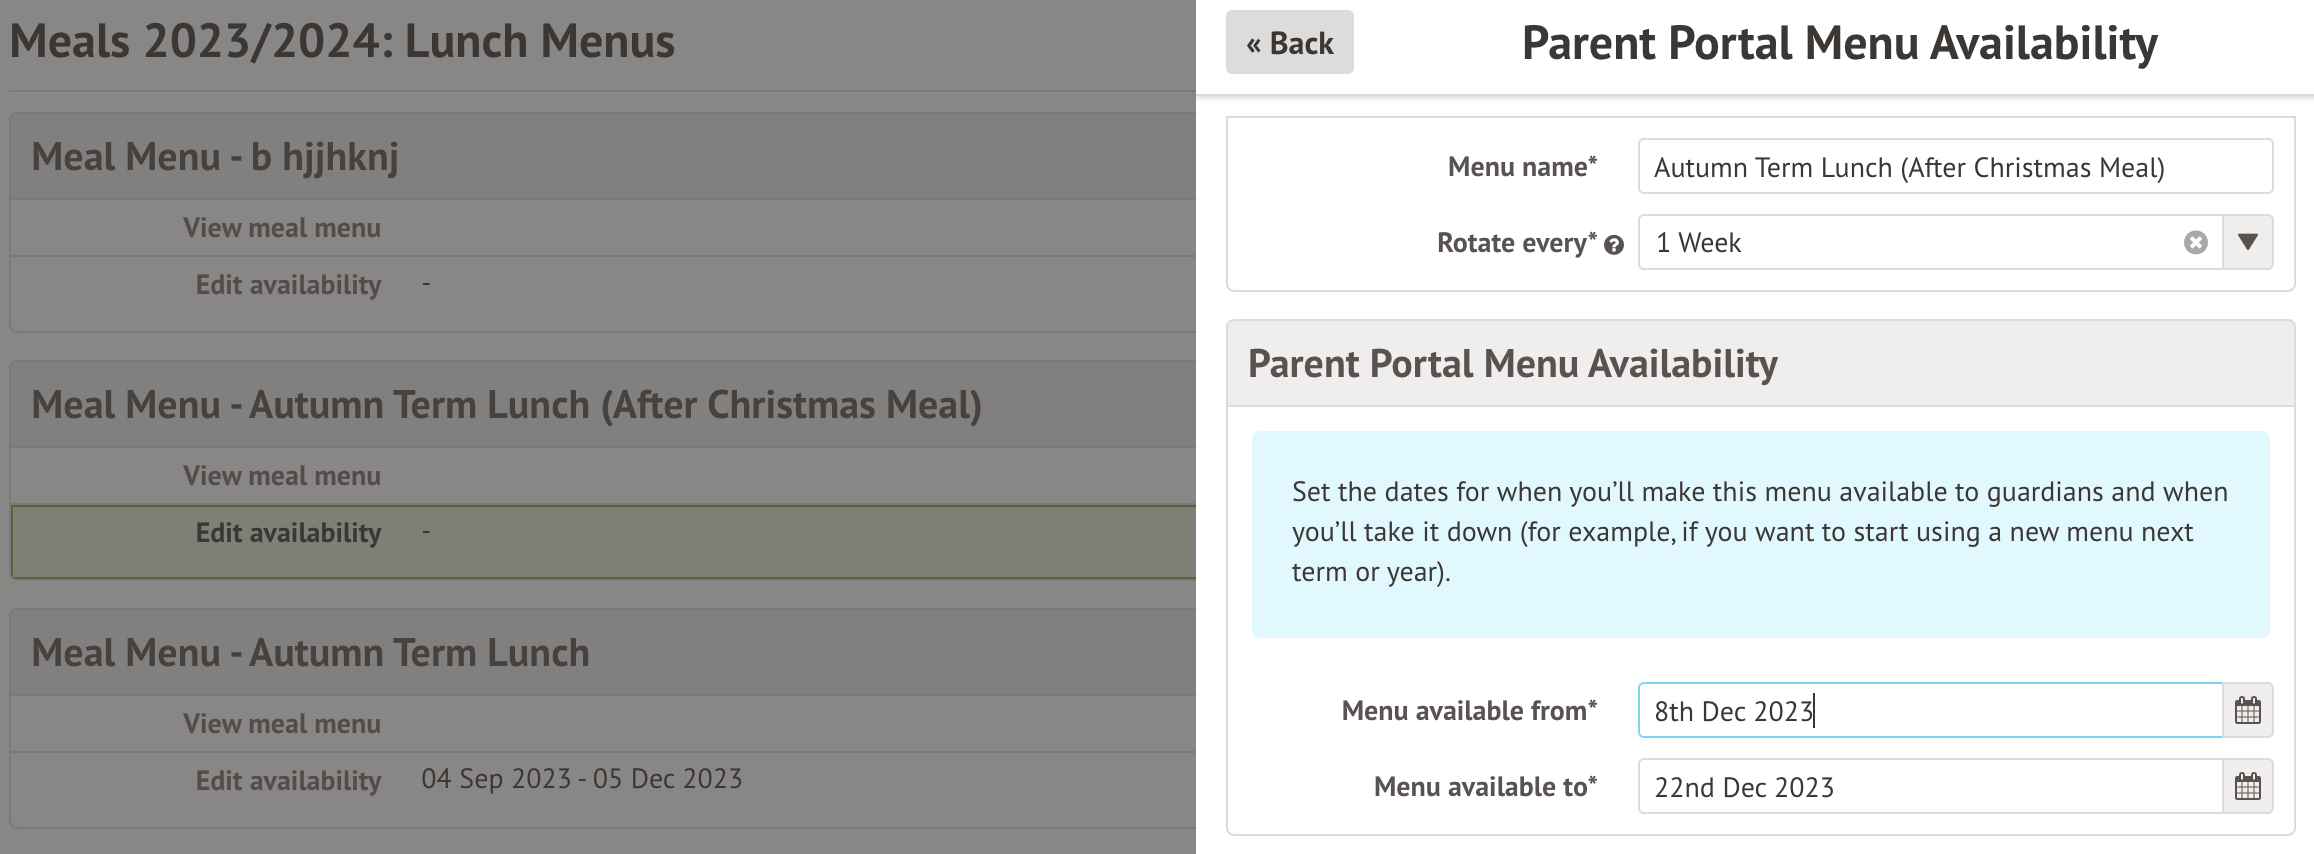Image resolution: width=2314 pixels, height=854 pixels.
Task: Click the blue info box about guardian dates
Action: coord(1760,533)
